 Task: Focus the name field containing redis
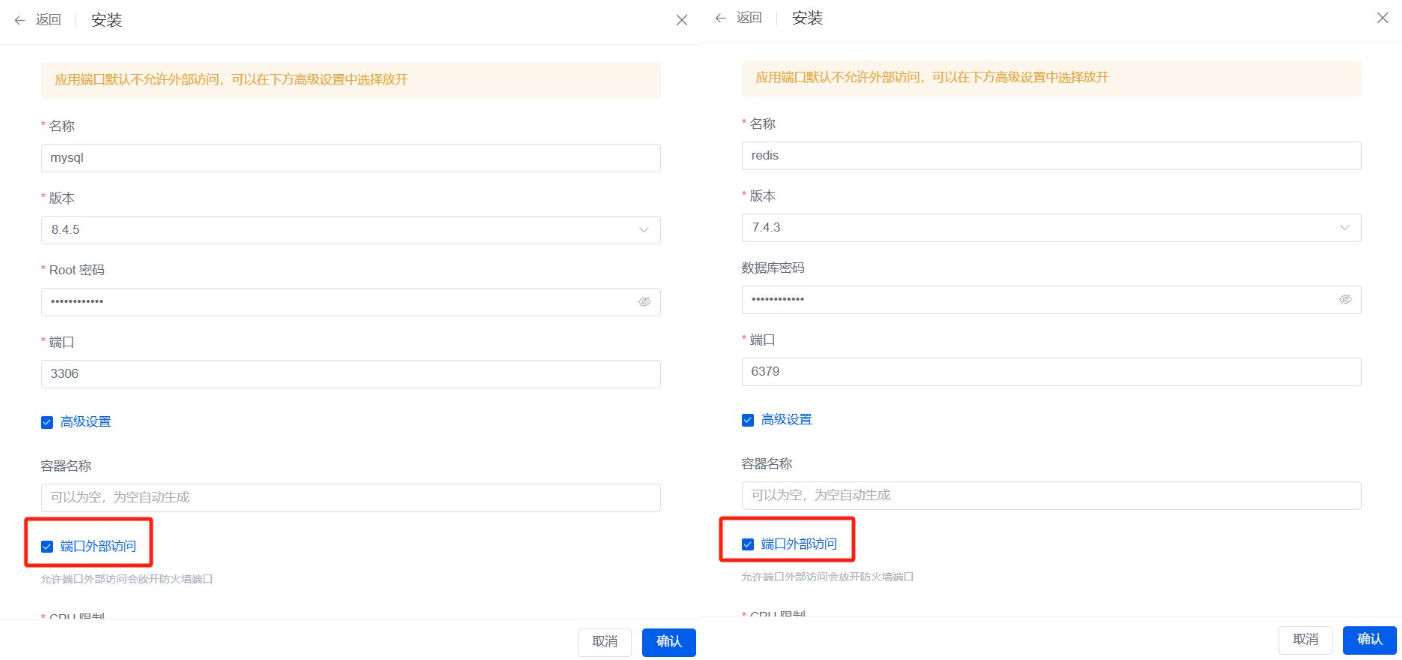point(1052,156)
